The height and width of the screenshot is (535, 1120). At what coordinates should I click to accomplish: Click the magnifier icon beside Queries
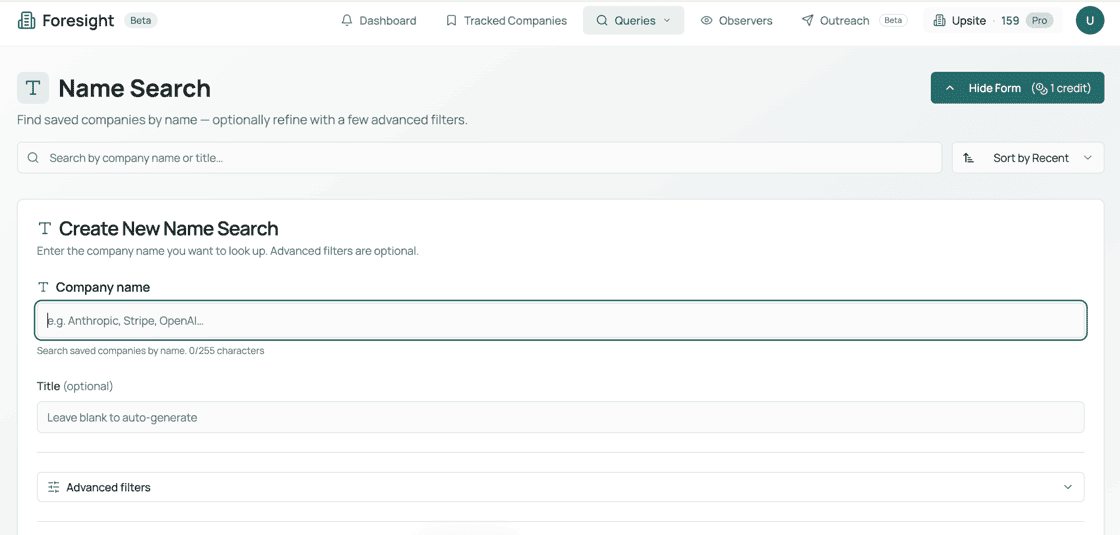pos(602,21)
